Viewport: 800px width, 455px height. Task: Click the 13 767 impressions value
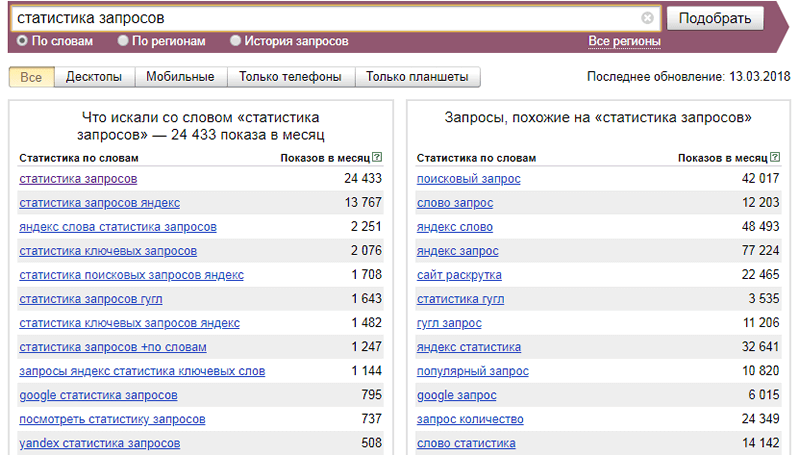click(363, 203)
